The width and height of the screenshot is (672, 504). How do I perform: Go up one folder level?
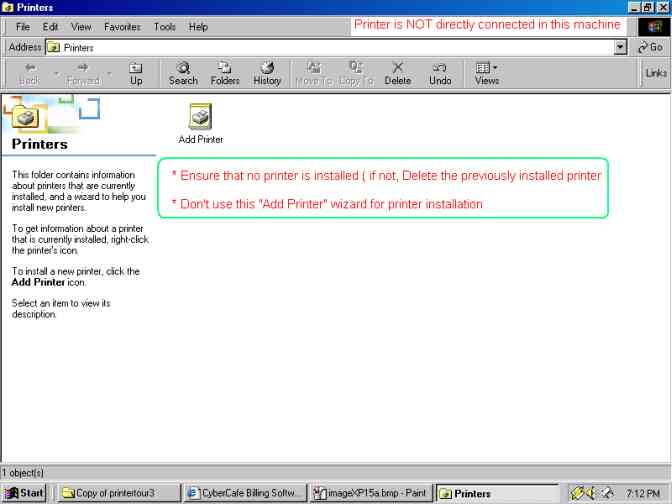(136, 73)
